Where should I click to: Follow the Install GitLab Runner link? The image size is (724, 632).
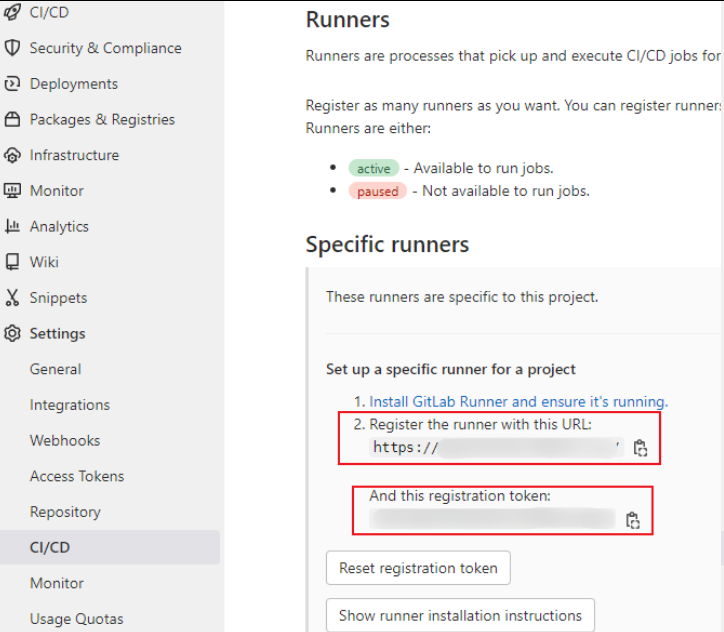click(x=518, y=401)
